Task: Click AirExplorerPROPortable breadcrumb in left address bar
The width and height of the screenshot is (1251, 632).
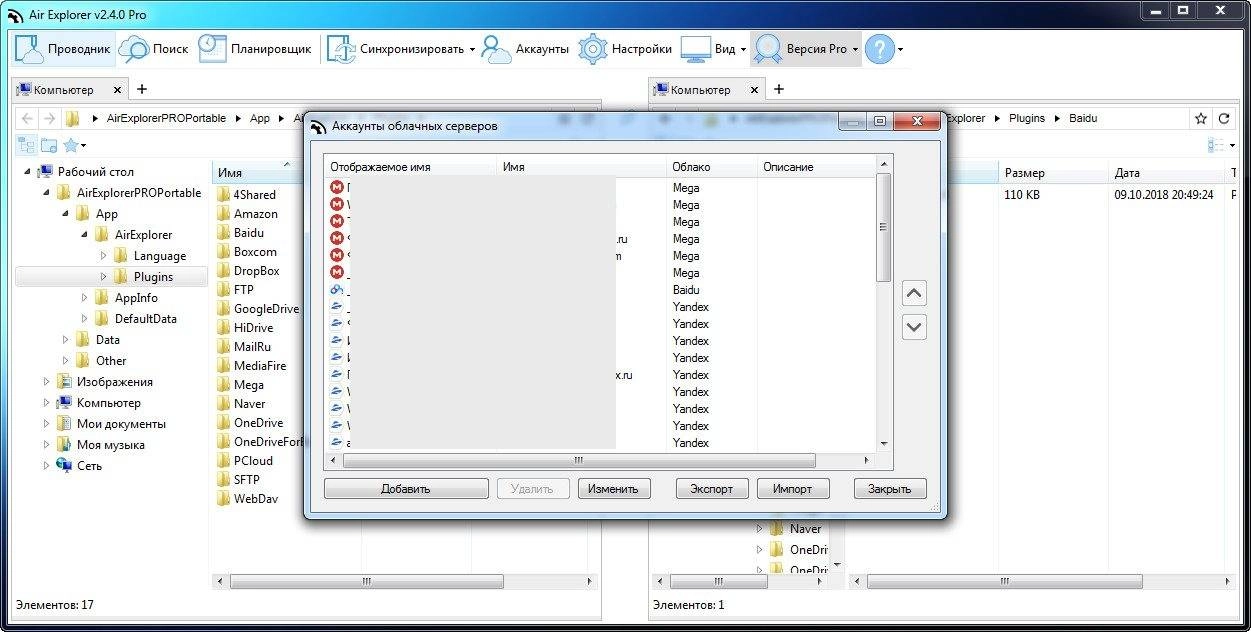Action: tap(167, 118)
